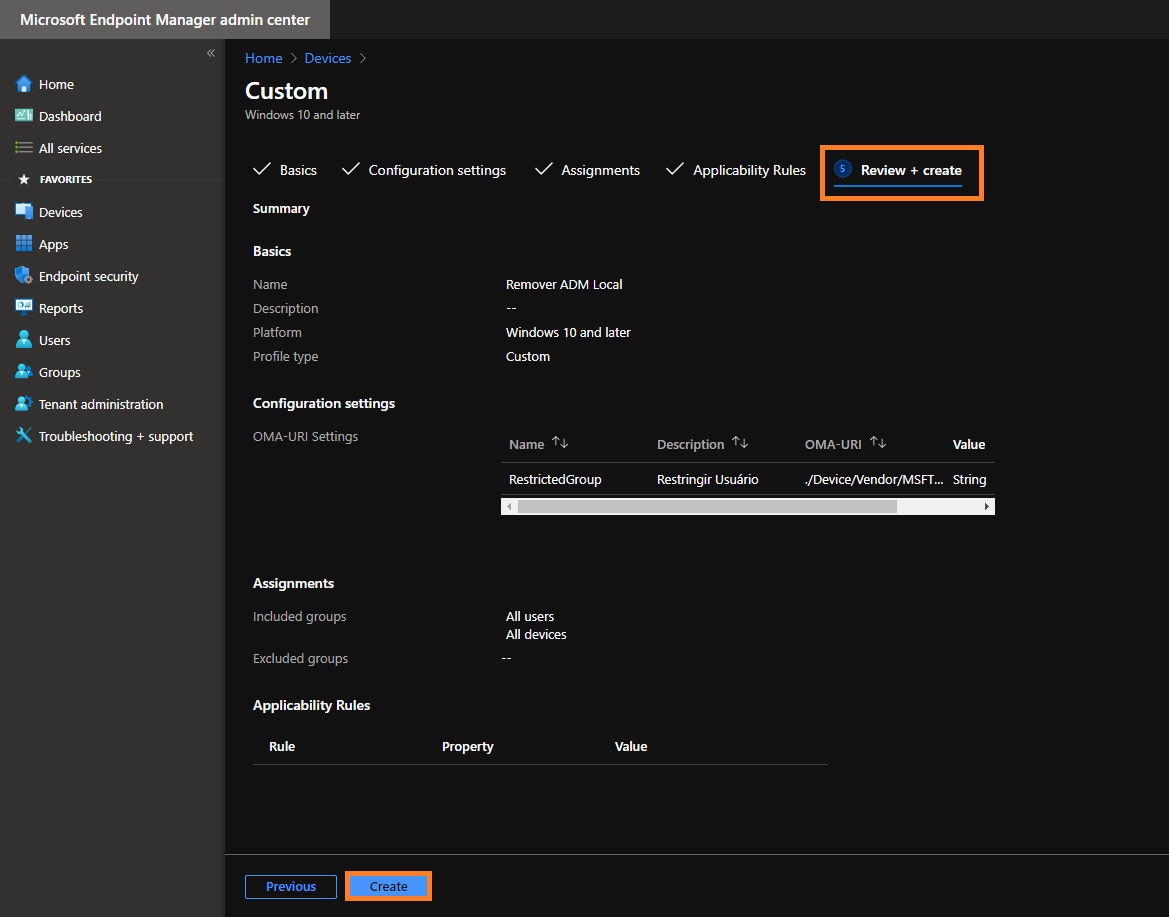The image size is (1169, 917).
Task: Click the String value cell
Action: coord(969,479)
